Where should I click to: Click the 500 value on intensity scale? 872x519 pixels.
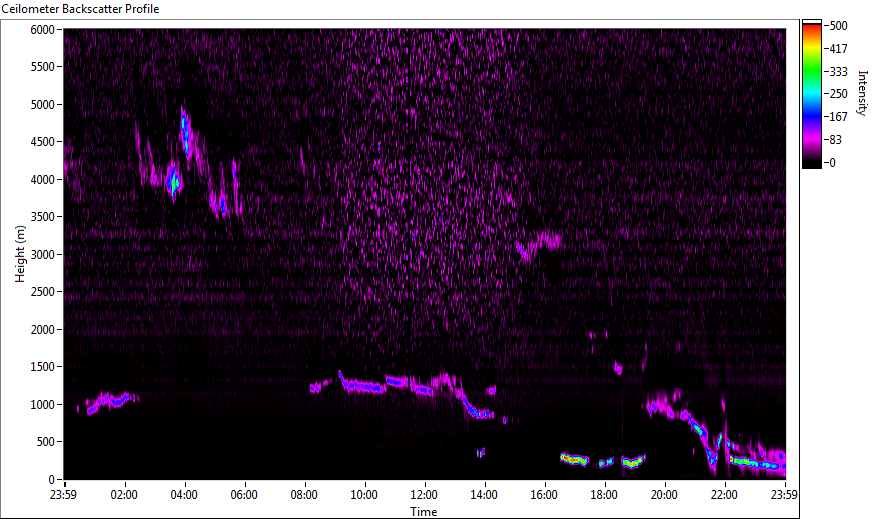tap(838, 26)
